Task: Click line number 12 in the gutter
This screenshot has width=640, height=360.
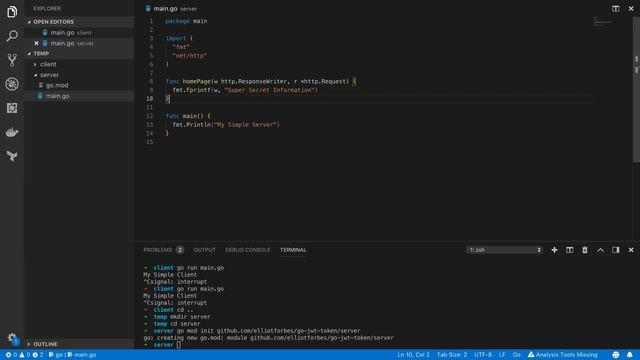Action: coord(149,116)
